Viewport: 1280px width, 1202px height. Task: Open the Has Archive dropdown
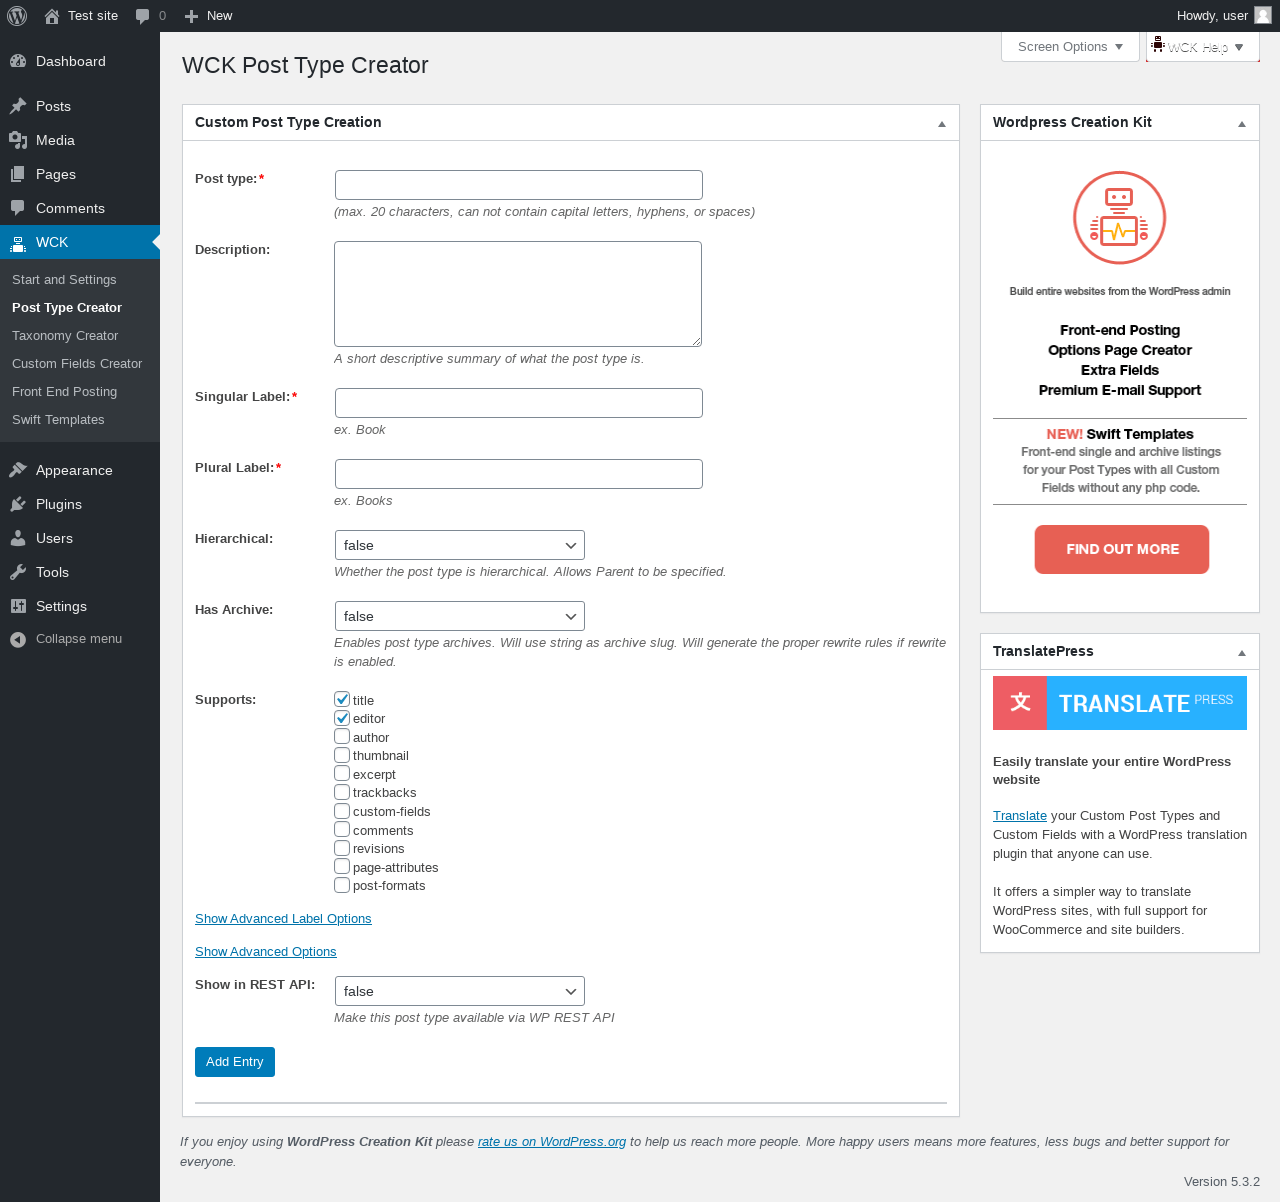coord(460,616)
